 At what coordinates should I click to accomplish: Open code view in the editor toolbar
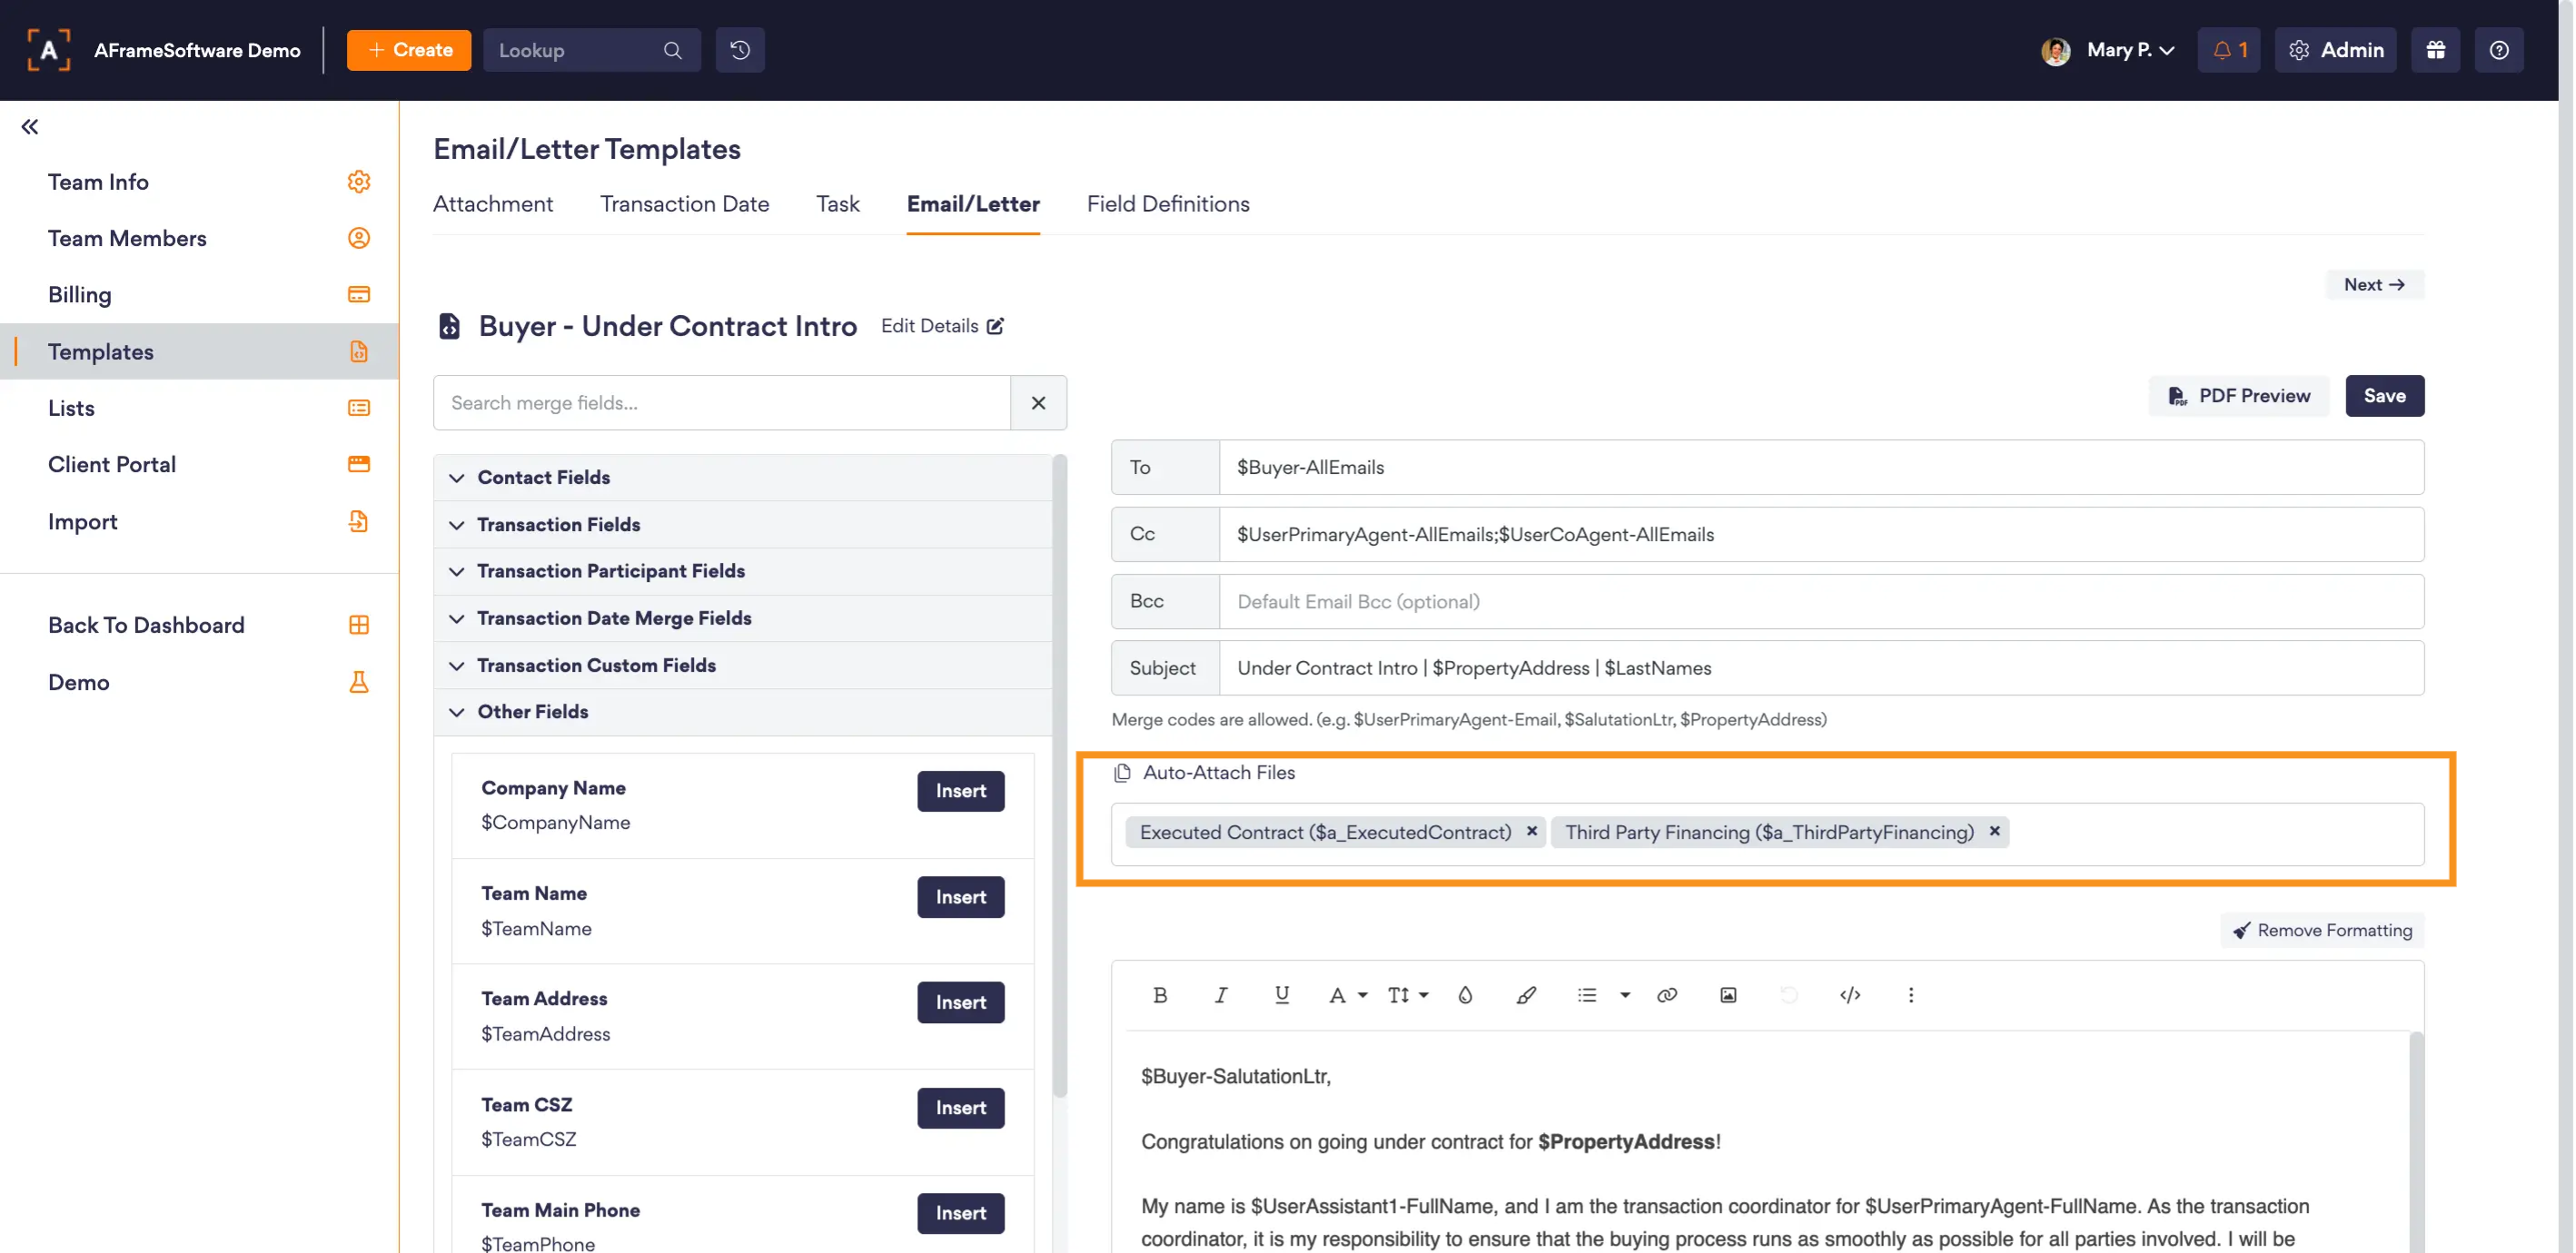(x=1849, y=995)
